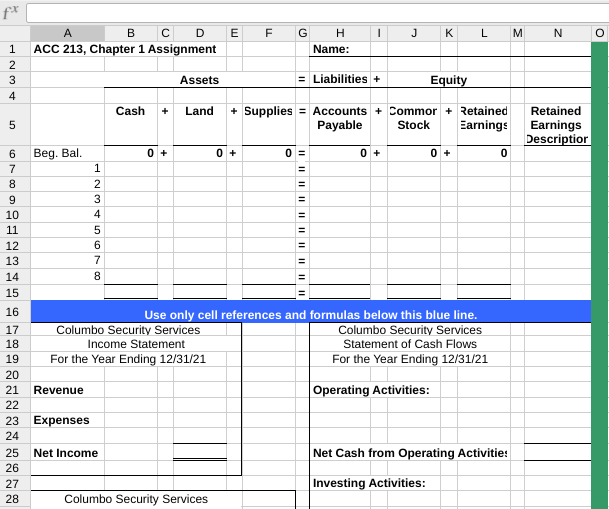Select column N header

pyautogui.click(x=558, y=33)
